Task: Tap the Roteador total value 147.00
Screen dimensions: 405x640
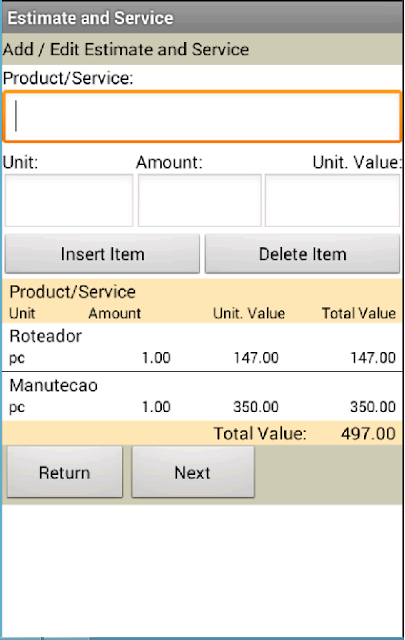Action: (x=373, y=358)
